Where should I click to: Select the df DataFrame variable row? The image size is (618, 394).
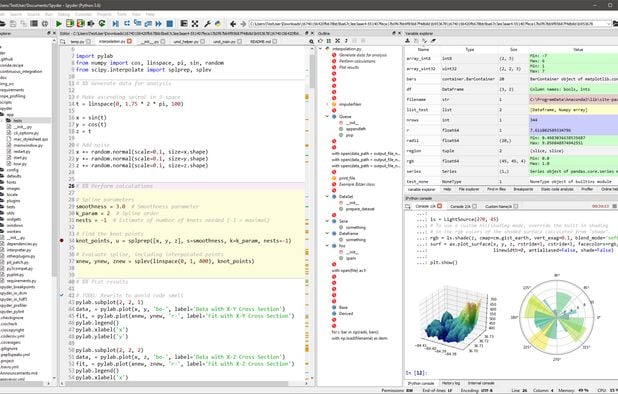click(511, 89)
